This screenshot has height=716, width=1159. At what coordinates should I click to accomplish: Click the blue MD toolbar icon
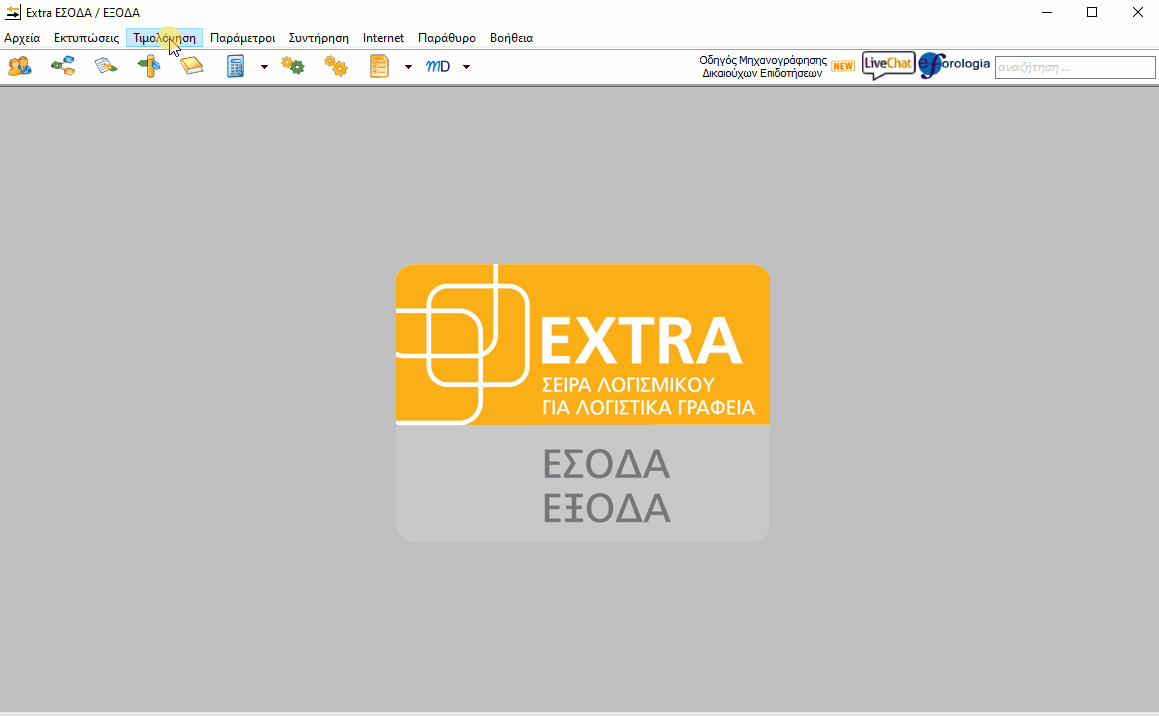point(438,67)
